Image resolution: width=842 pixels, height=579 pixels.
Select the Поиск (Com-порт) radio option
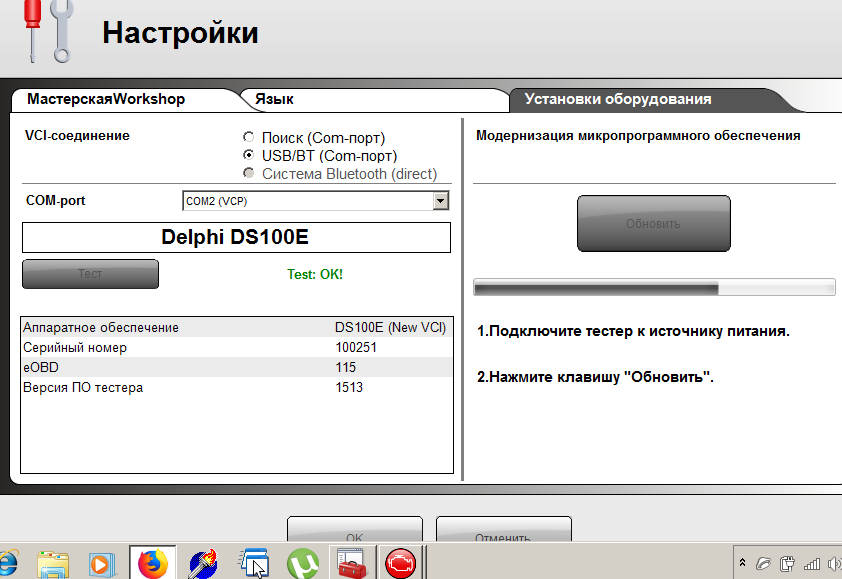click(248, 137)
